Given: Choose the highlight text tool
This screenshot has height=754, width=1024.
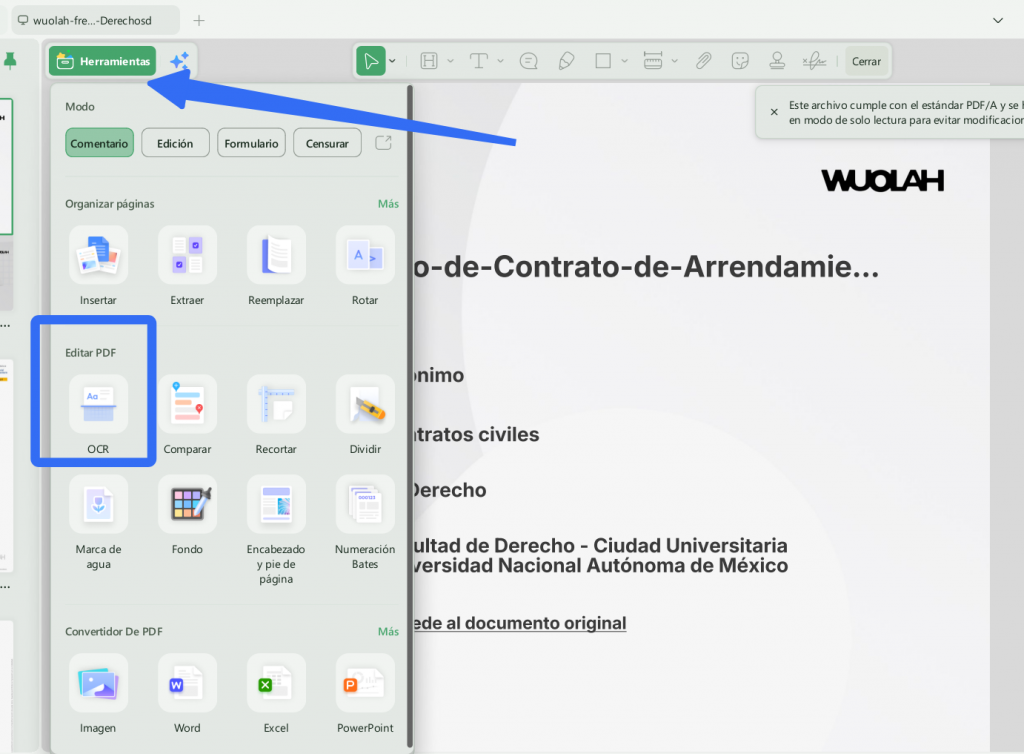Looking at the screenshot, I should point(429,61).
